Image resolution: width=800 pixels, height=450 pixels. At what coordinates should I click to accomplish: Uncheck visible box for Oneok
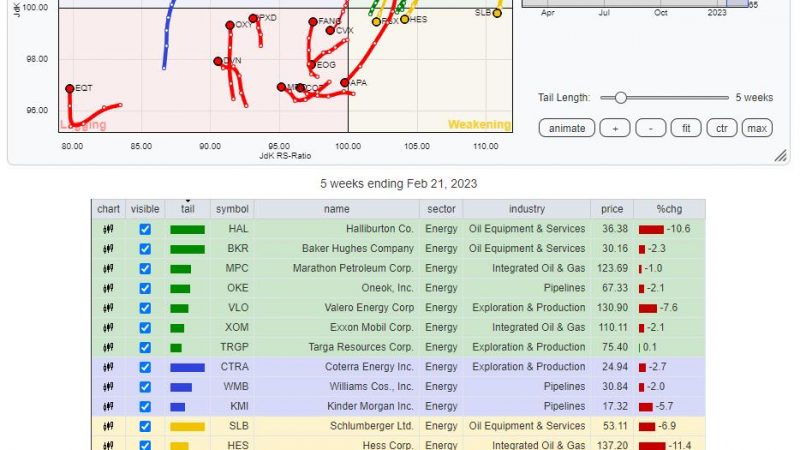tap(145, 288)
